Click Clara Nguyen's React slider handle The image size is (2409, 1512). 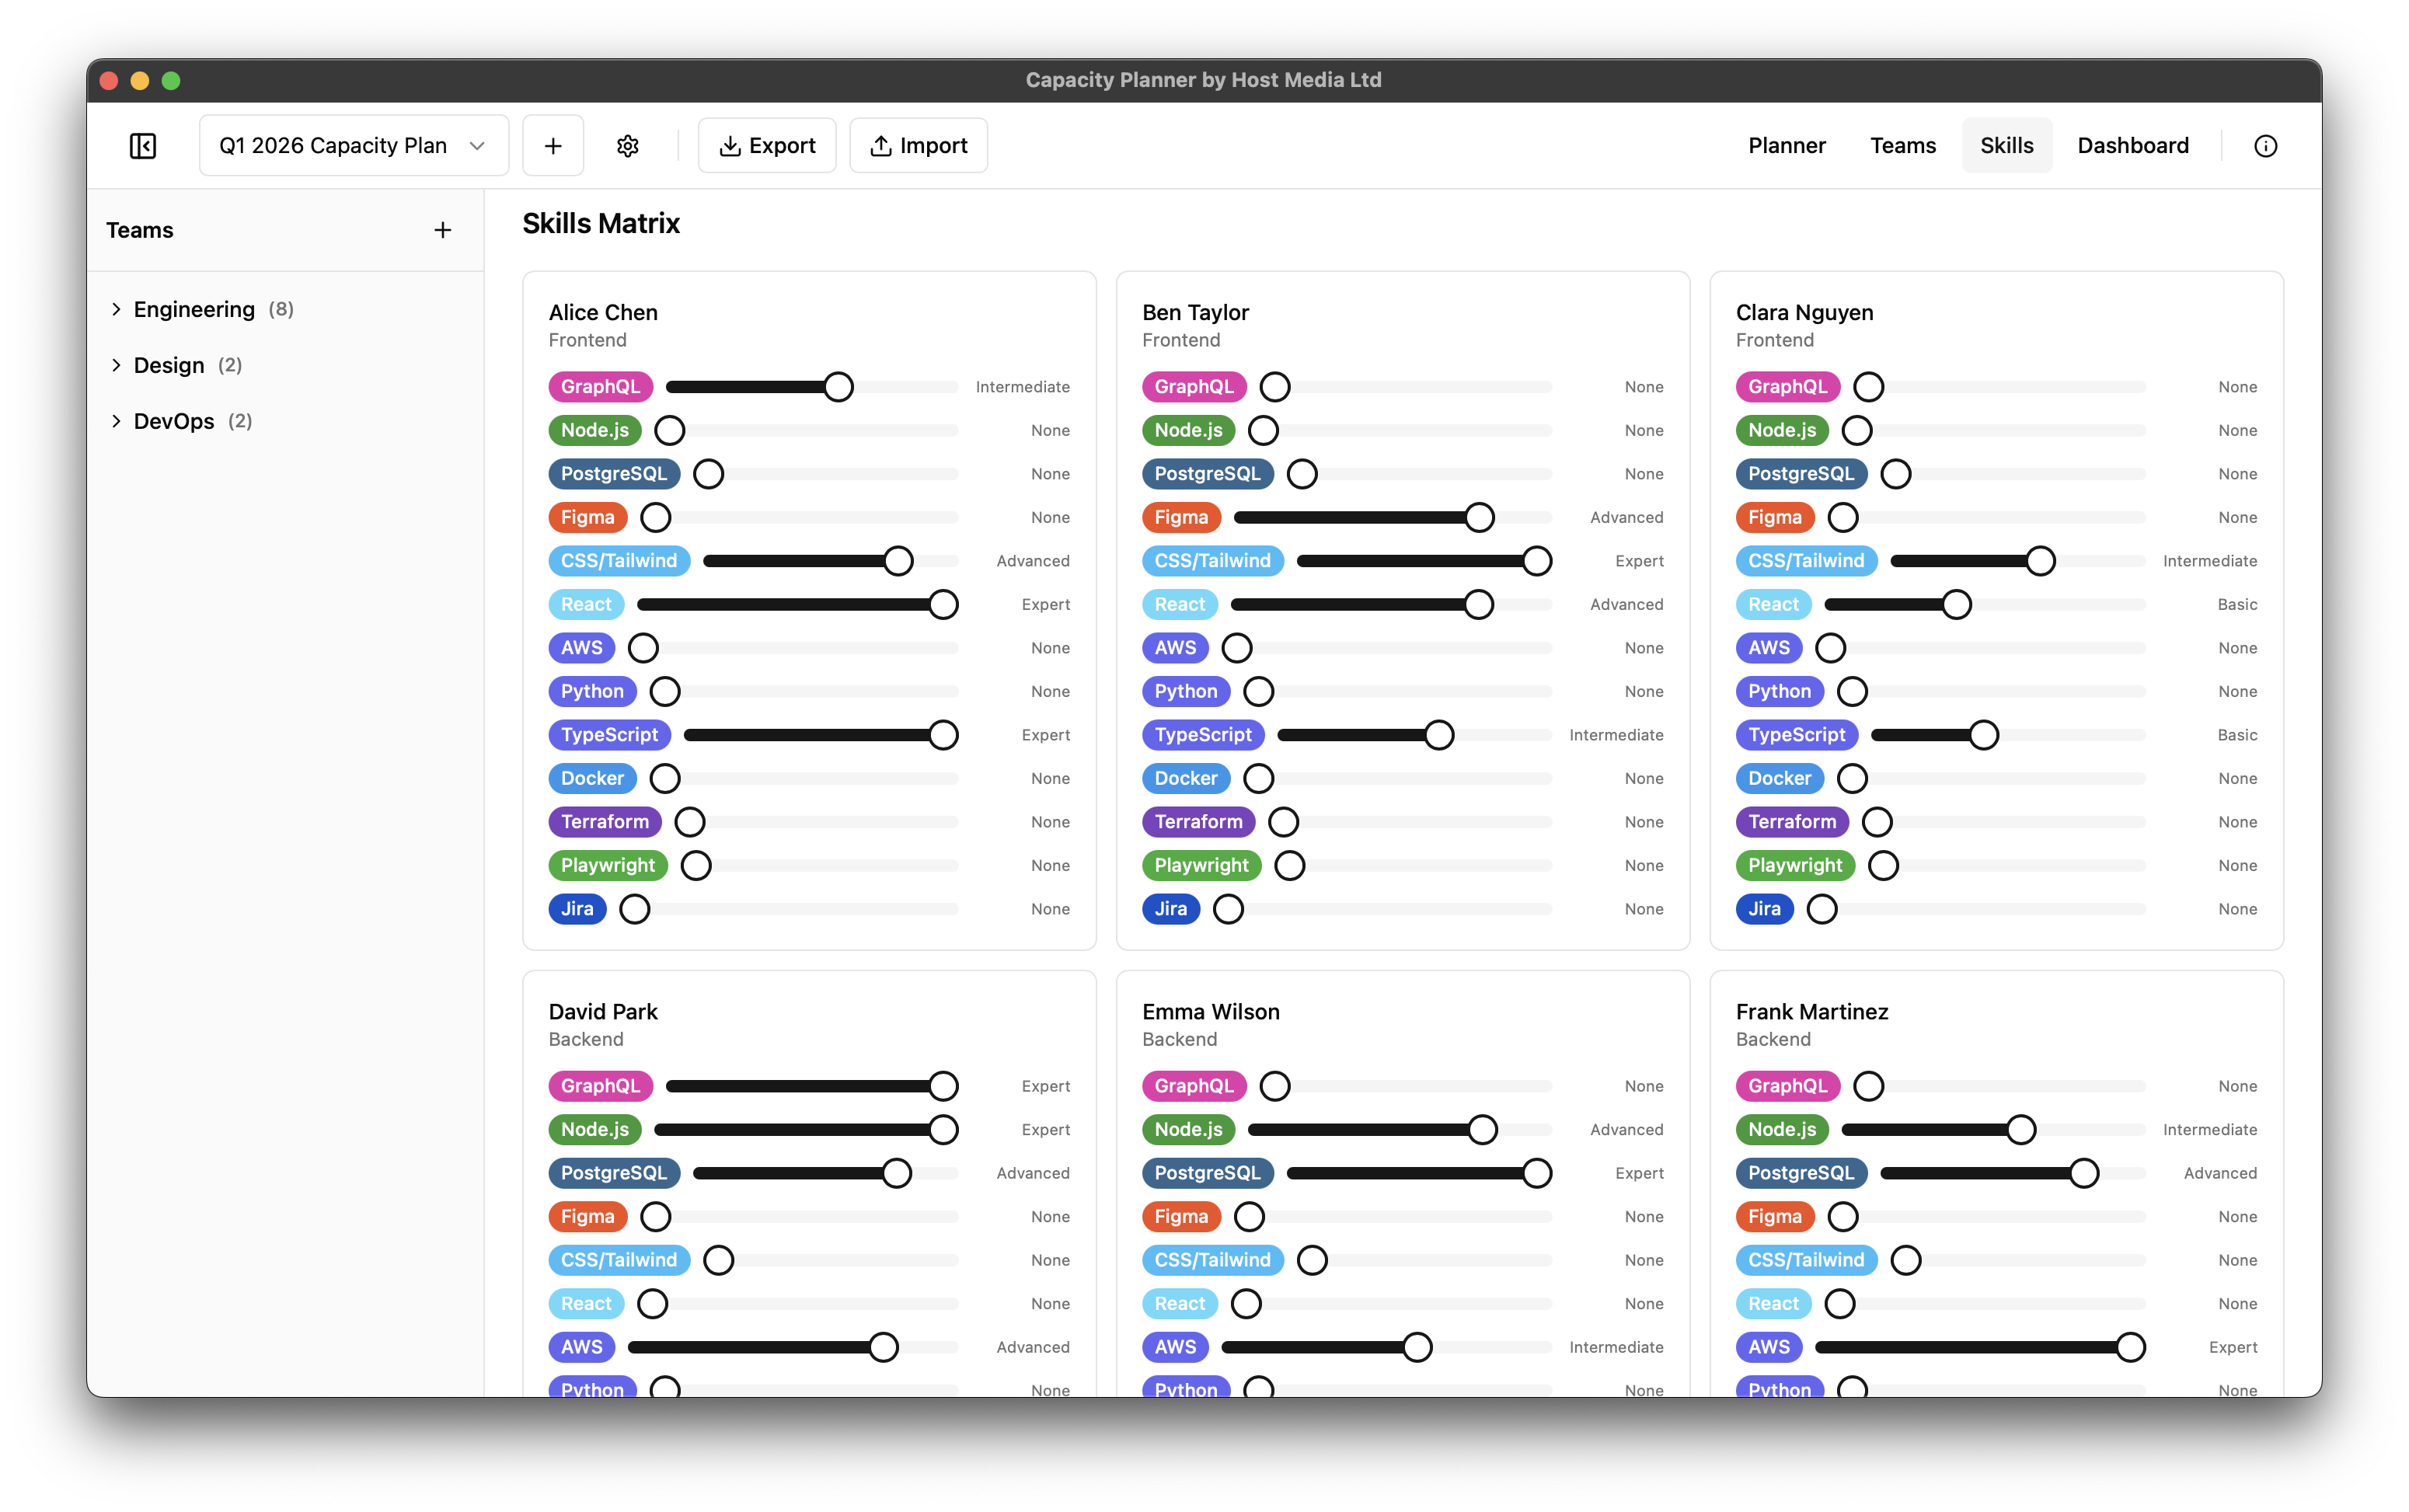click(x=1956, y=605)
